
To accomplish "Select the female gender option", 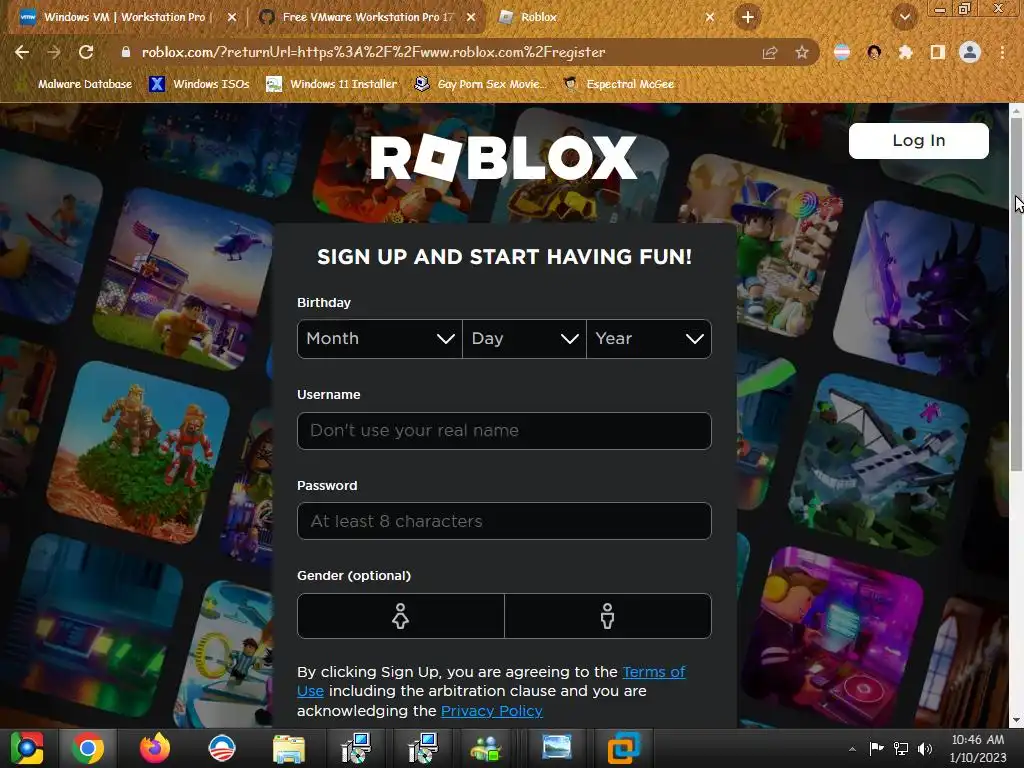I will 401,616.
